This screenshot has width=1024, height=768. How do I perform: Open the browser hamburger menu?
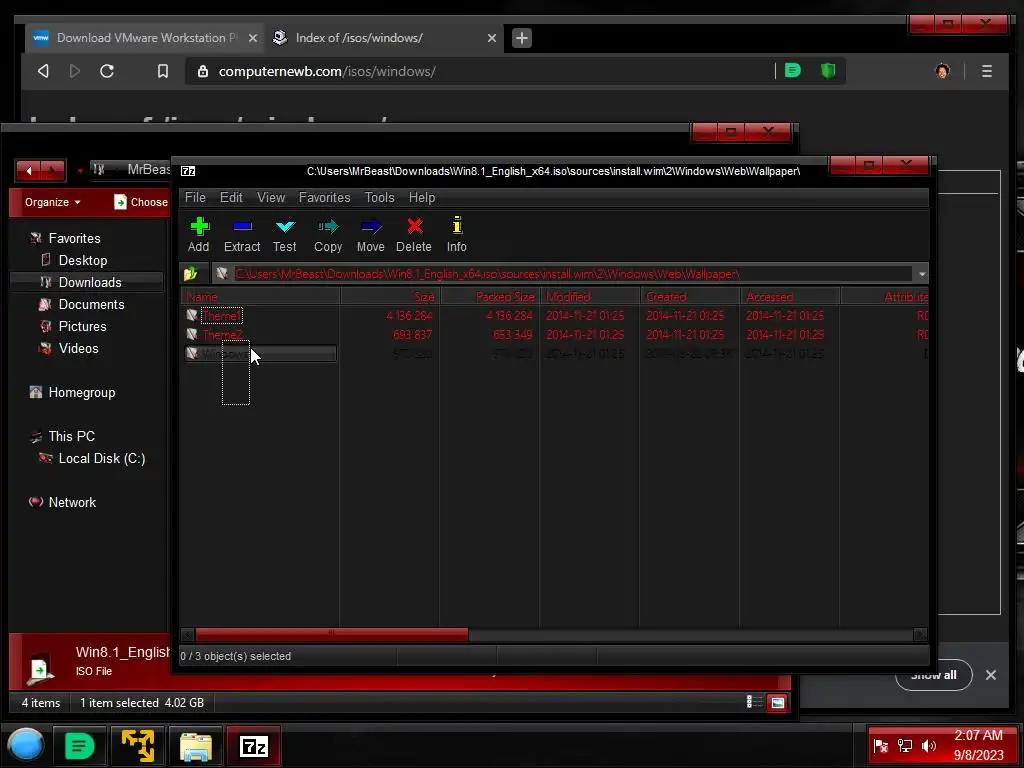tap(986, 71)
